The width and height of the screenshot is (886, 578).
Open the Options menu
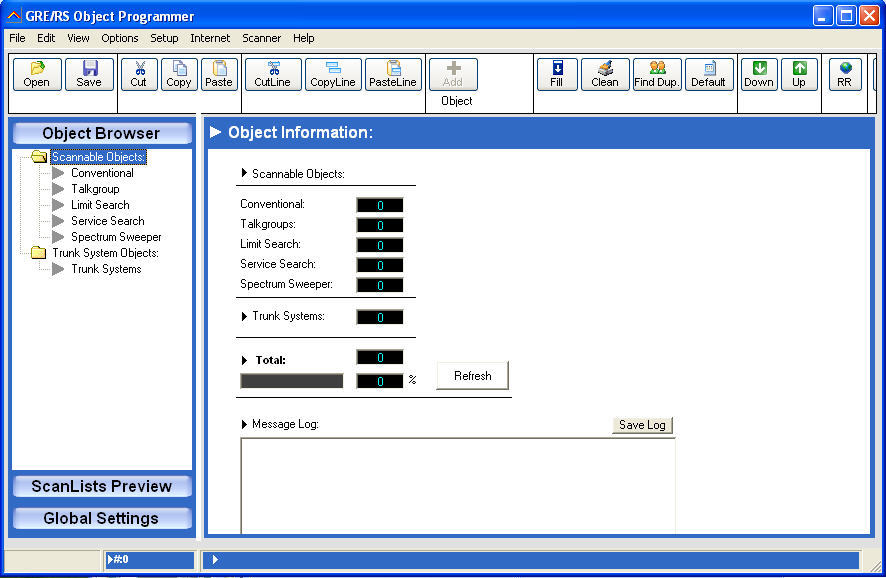coord(120,38)
